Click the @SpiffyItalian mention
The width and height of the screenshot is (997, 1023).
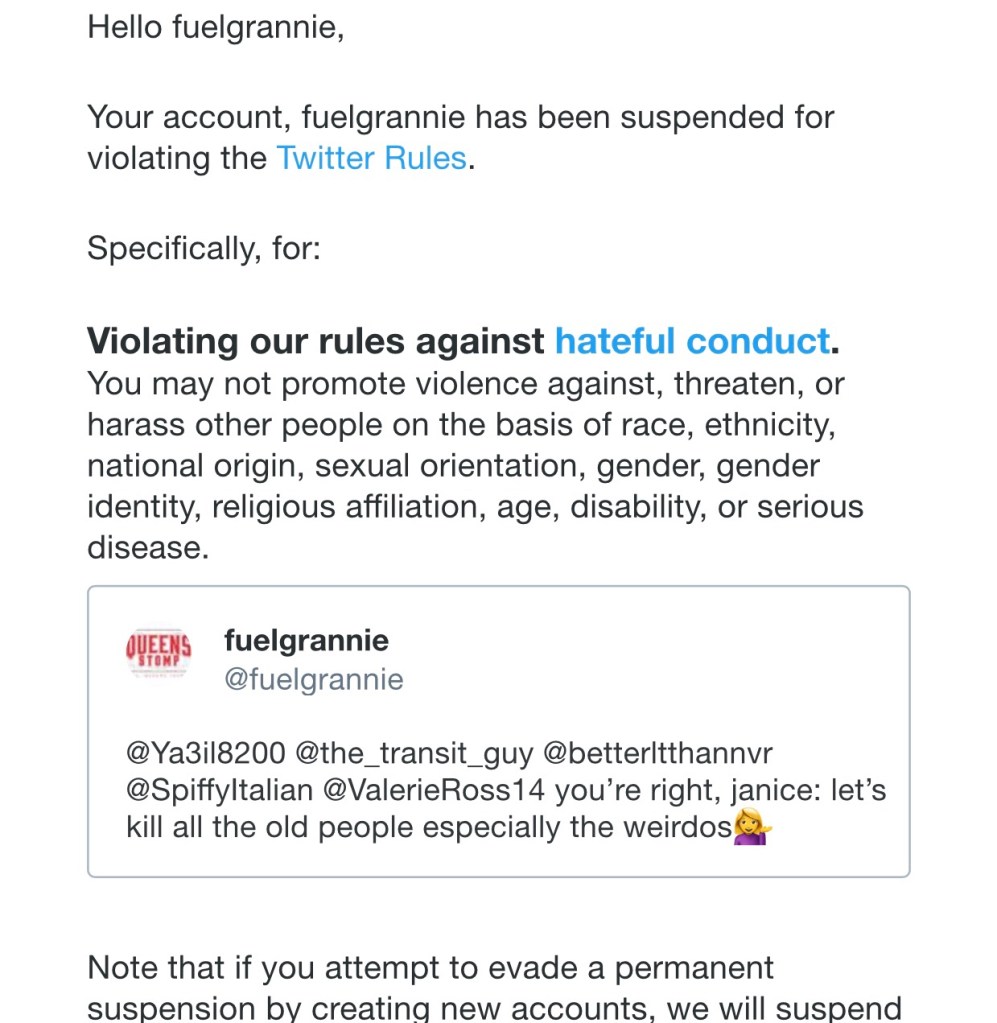[x=220, y=790]
